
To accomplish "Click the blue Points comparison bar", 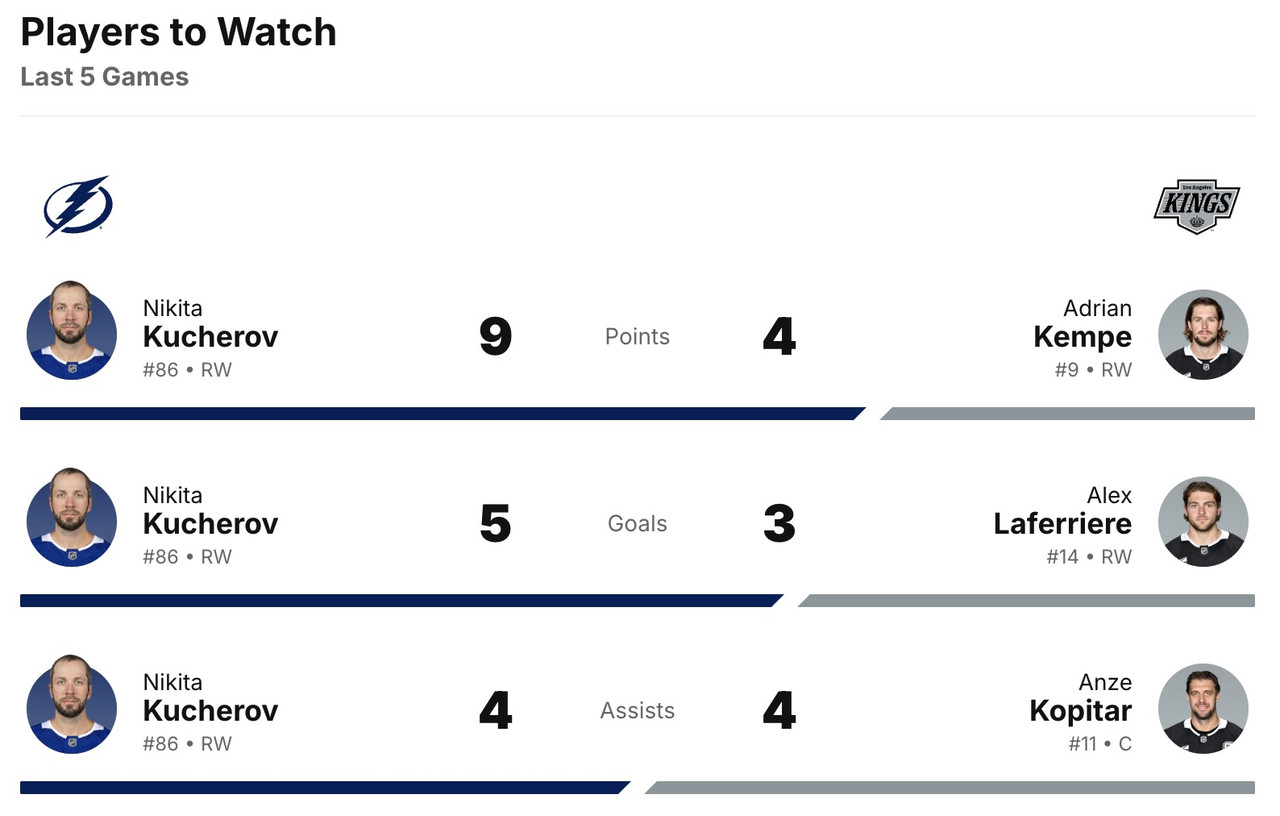I will [x=440, y=414].
